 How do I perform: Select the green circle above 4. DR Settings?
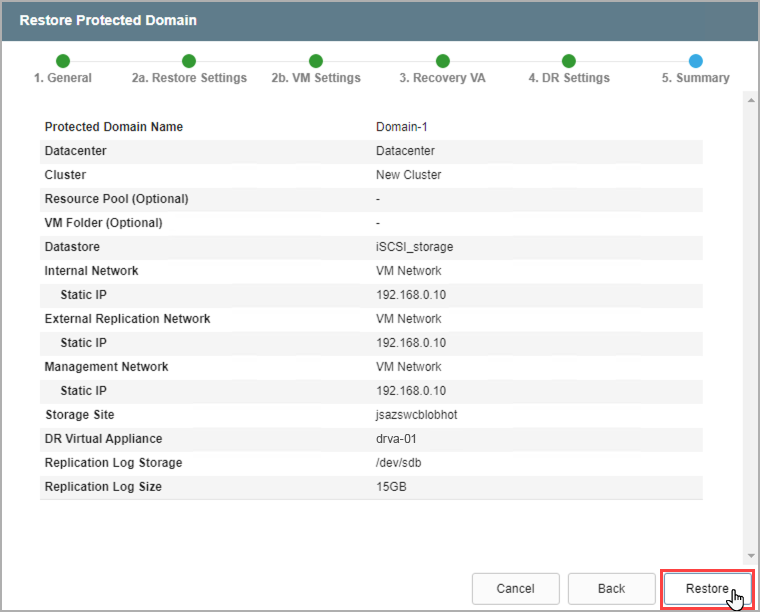click(x=569, y=61)
